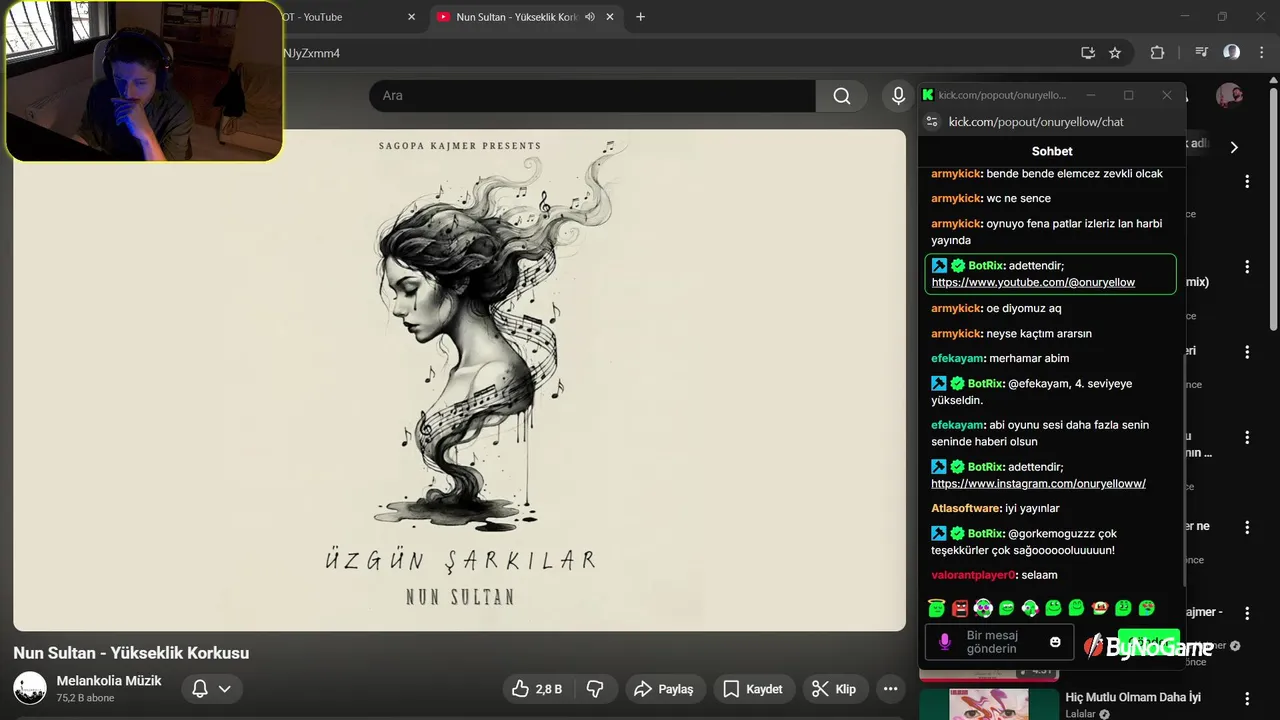Open media controls icon in Chrome toolbar

[x=1202, y=53]
